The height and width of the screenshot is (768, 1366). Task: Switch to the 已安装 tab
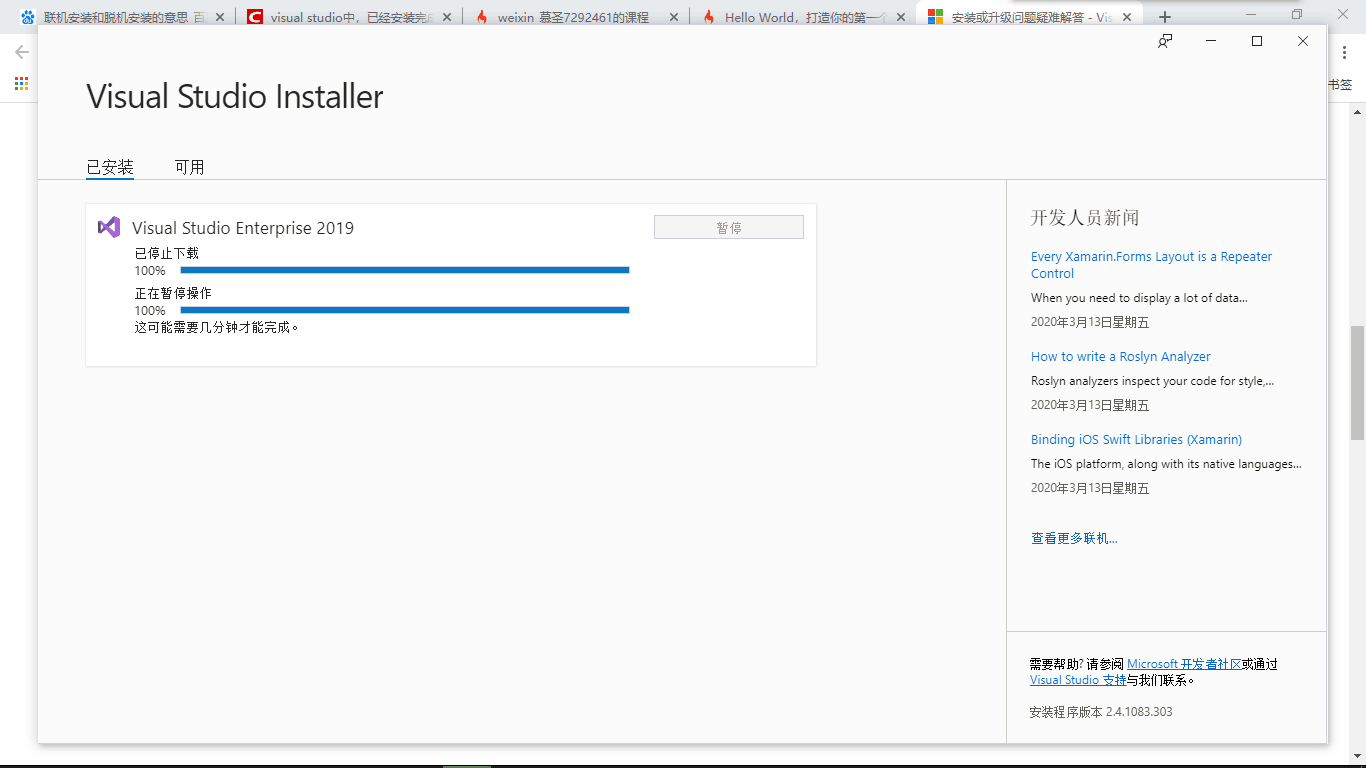(x=110, y=167)
